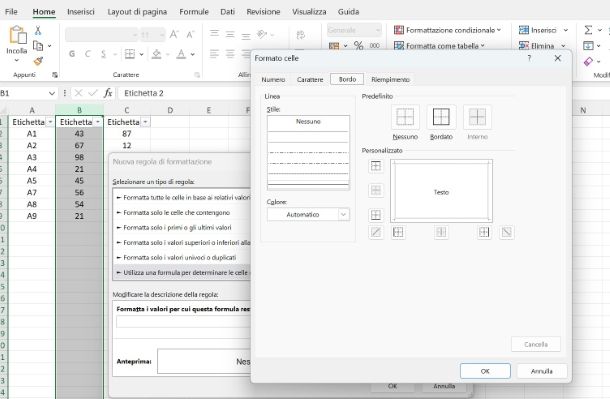Select Nessuno line style

tap(308, 121)
